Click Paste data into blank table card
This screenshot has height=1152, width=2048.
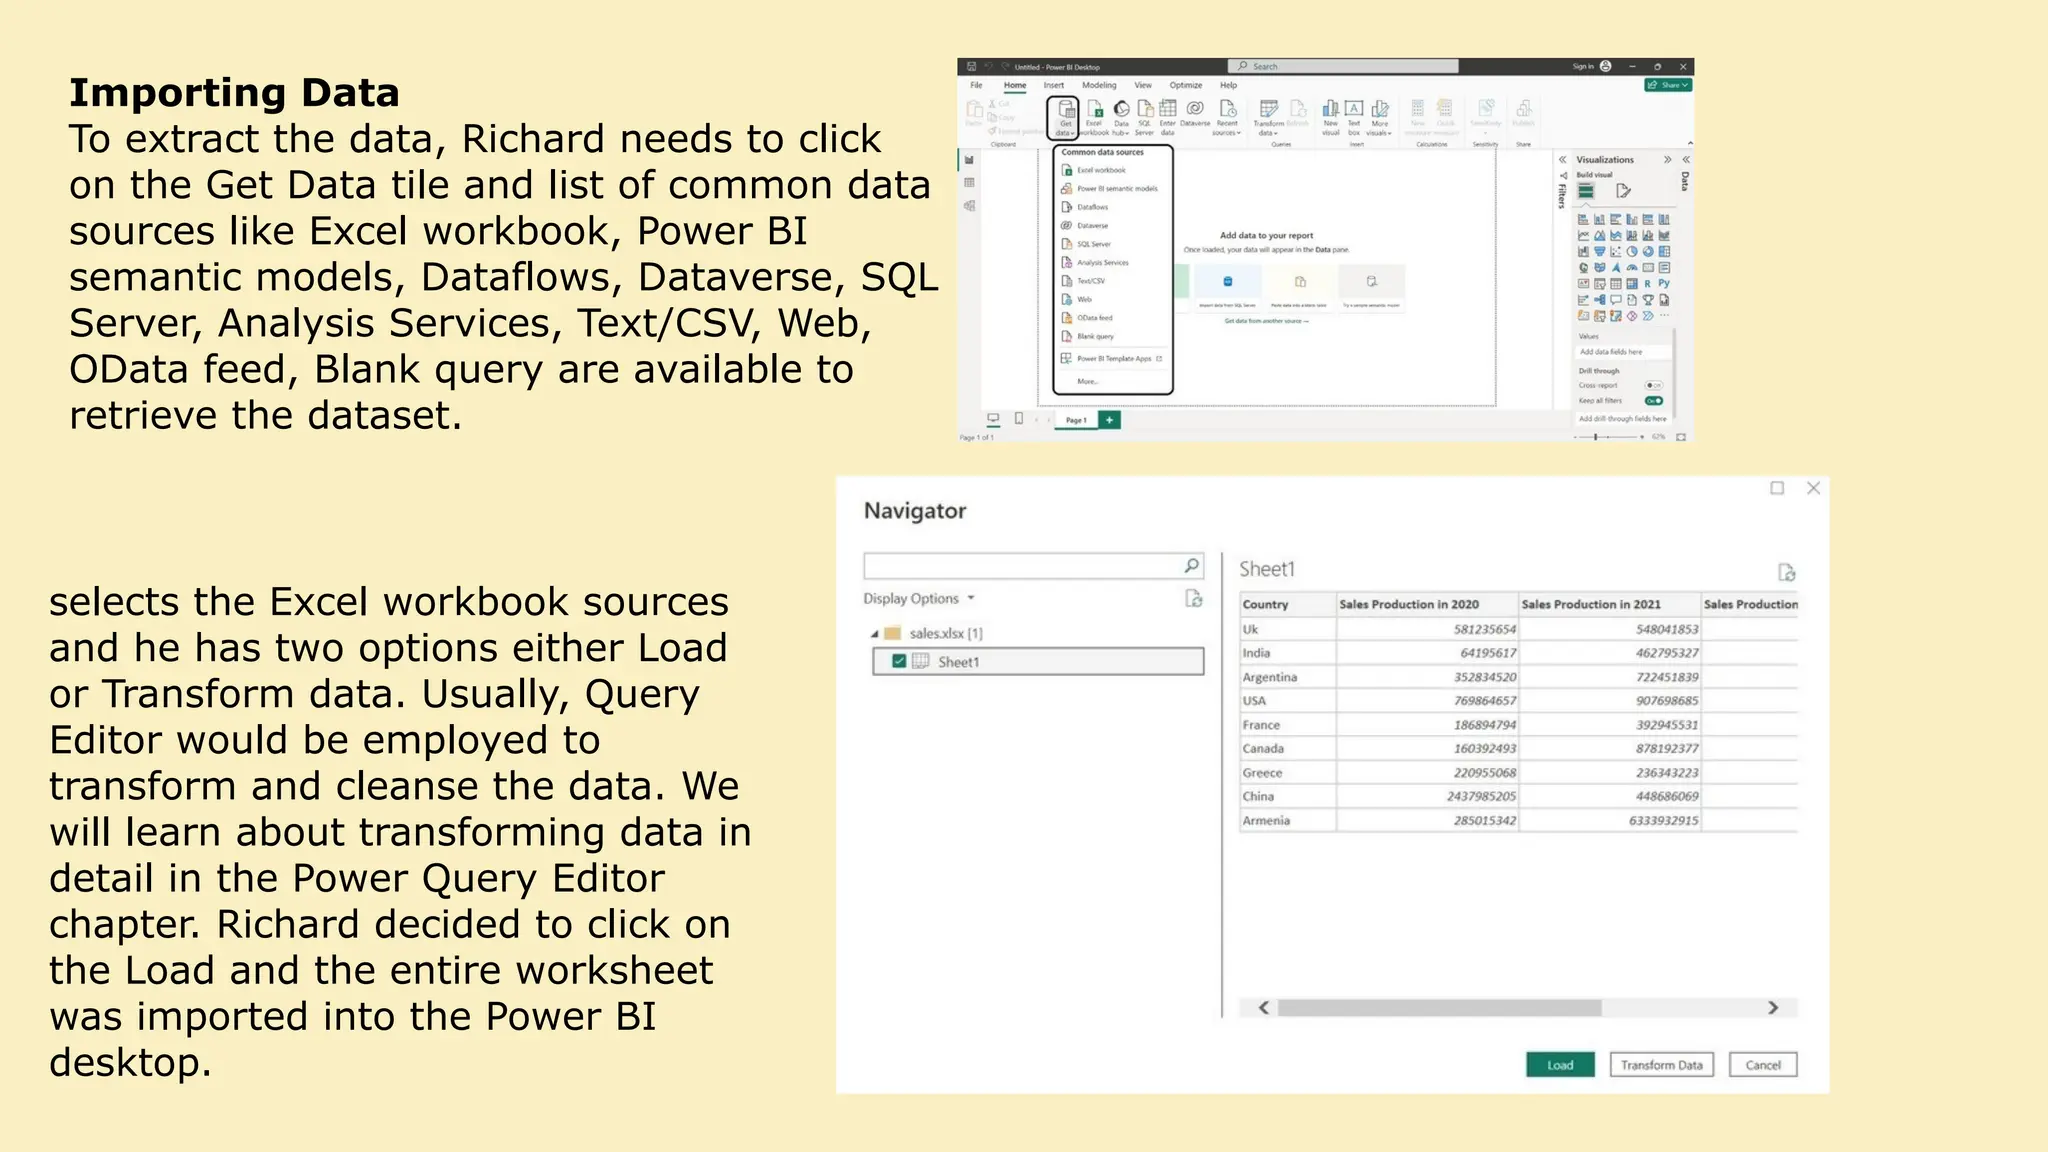[x=1299, y=289]
